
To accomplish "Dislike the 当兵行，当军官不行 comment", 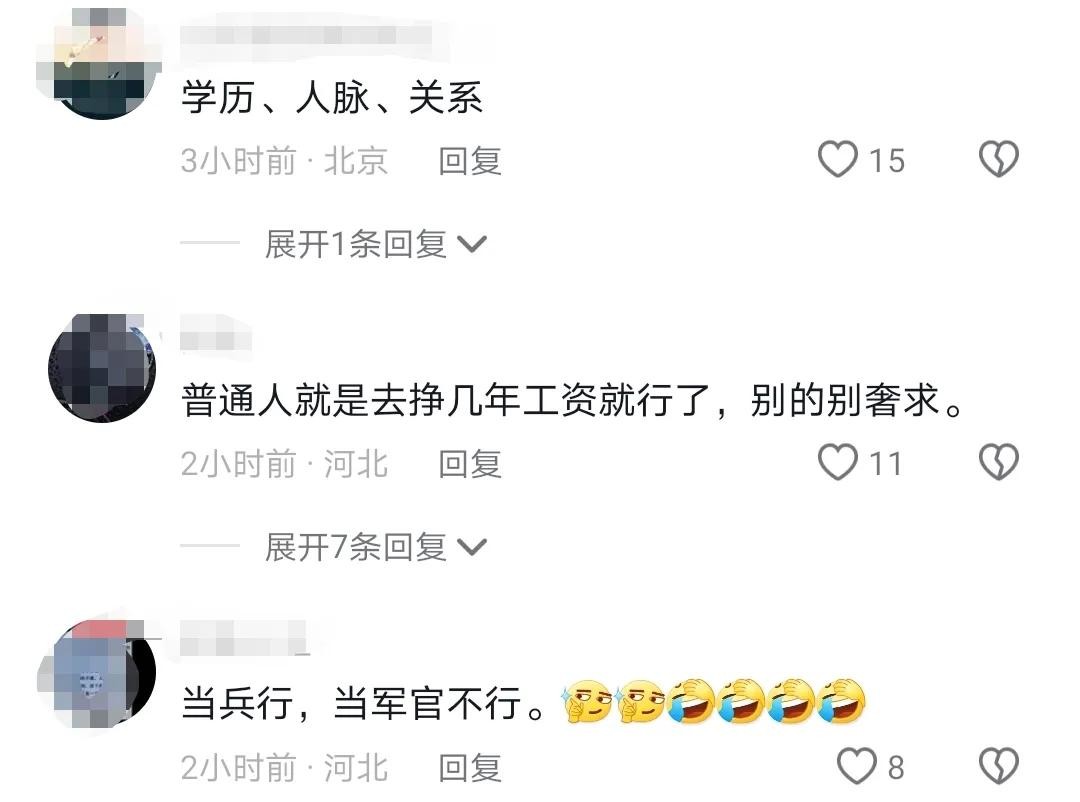I will tap(999, 766).
